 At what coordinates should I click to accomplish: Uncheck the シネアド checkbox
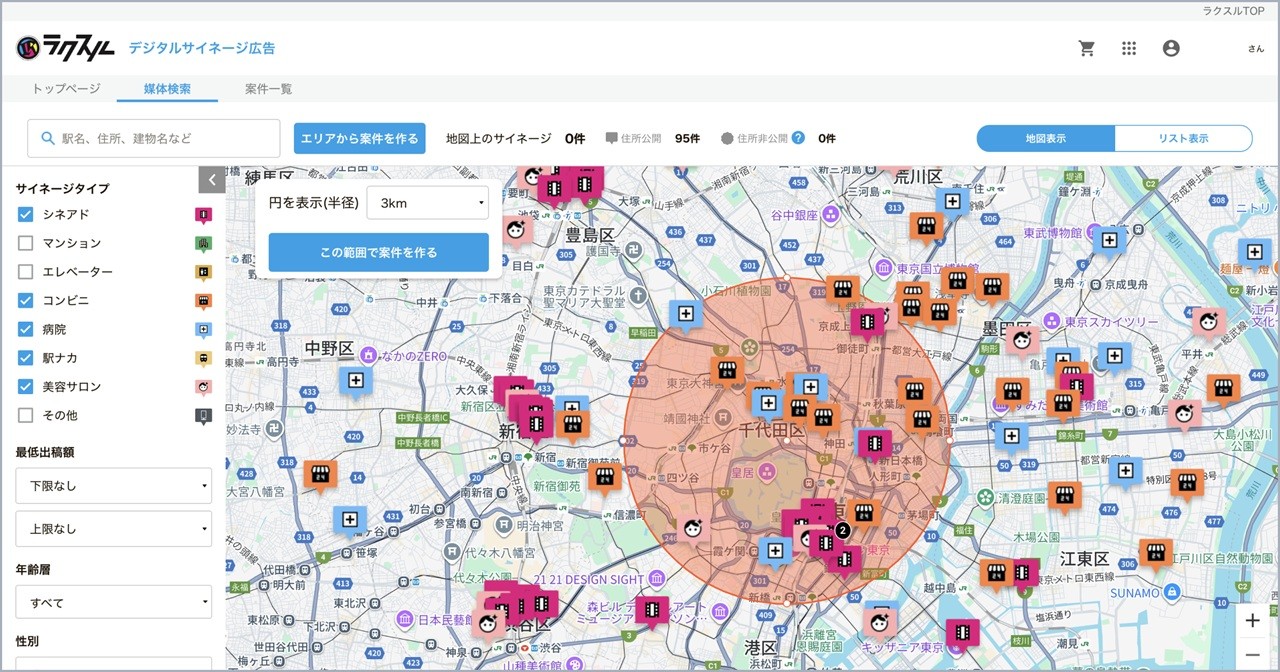pos(26,214)
